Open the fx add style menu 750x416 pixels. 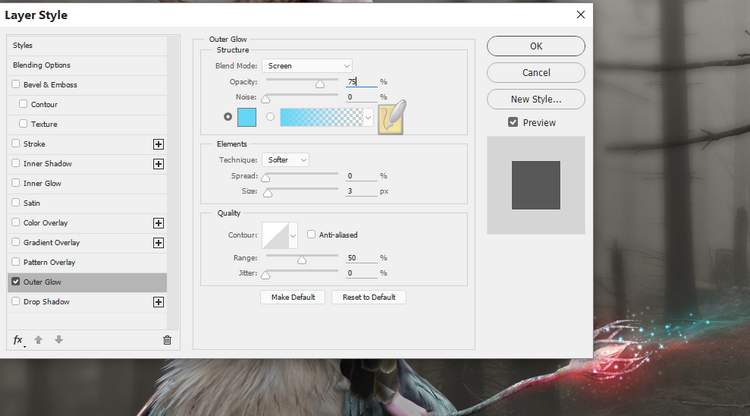18,340
